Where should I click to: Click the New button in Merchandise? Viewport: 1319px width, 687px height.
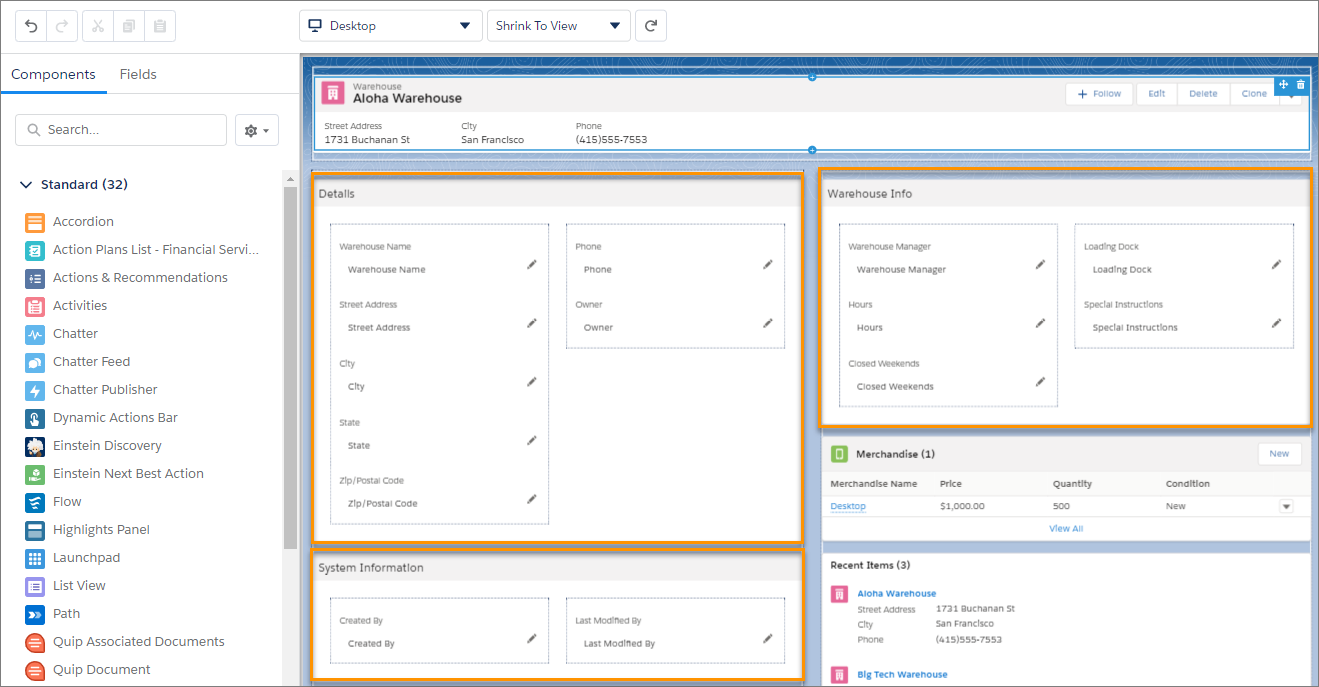pyautogui.click(x=1279, y=454)
